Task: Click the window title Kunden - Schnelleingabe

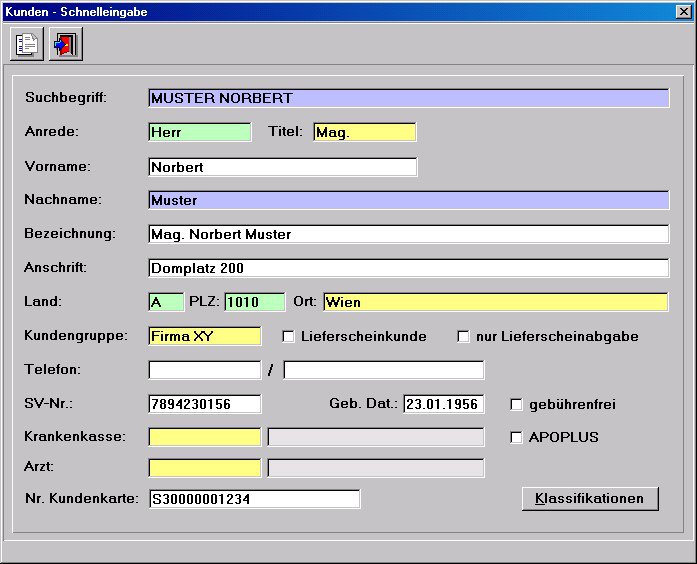Action: click(x=76, y=12)
